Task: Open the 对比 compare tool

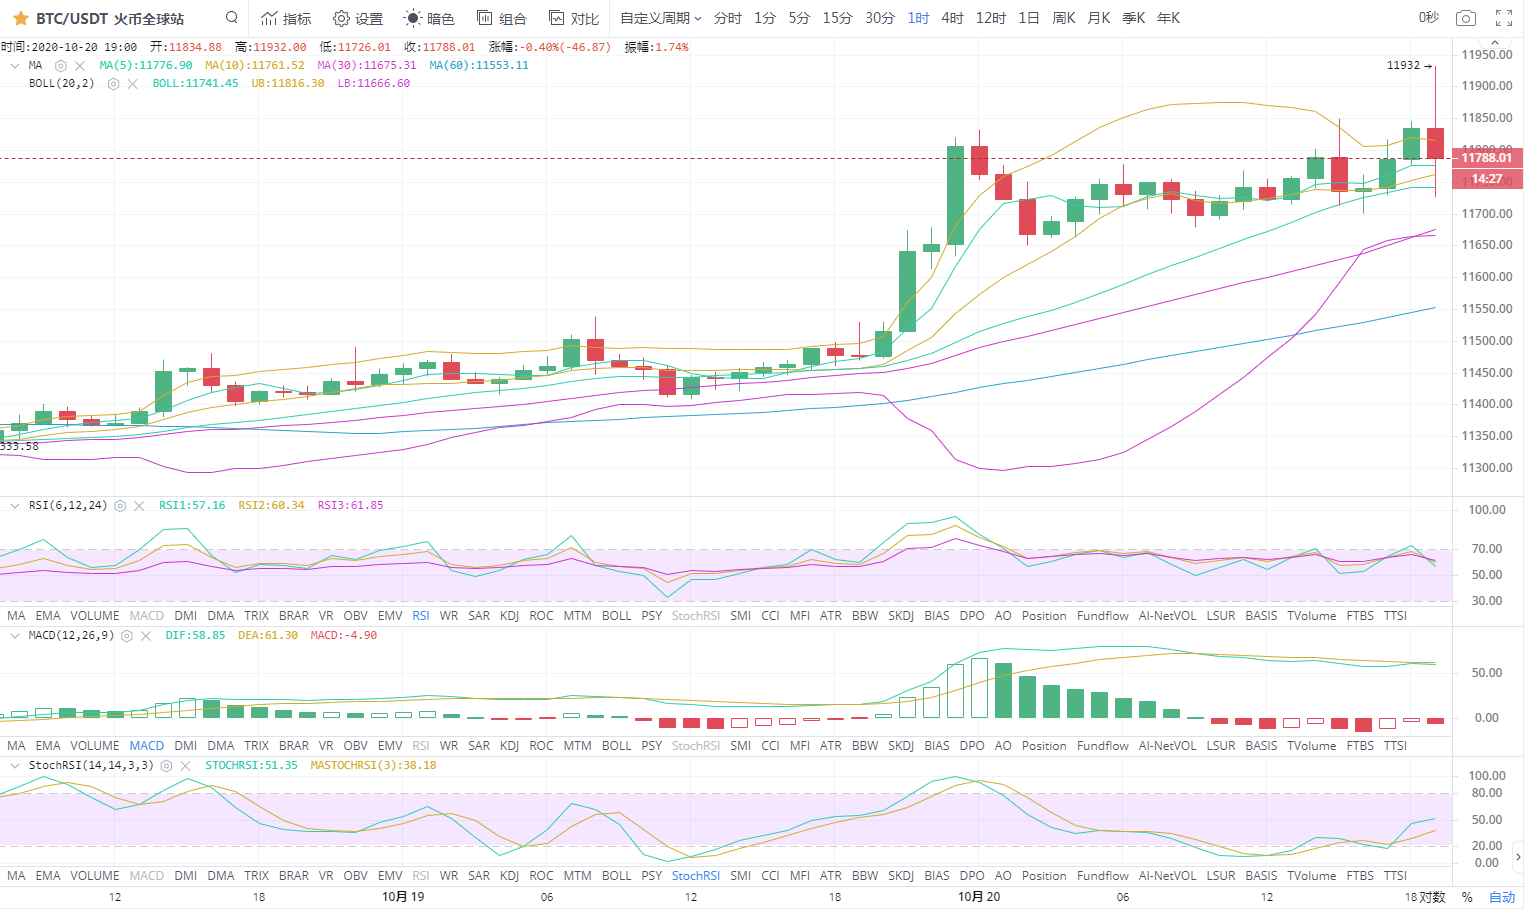Action: point(574,18)
